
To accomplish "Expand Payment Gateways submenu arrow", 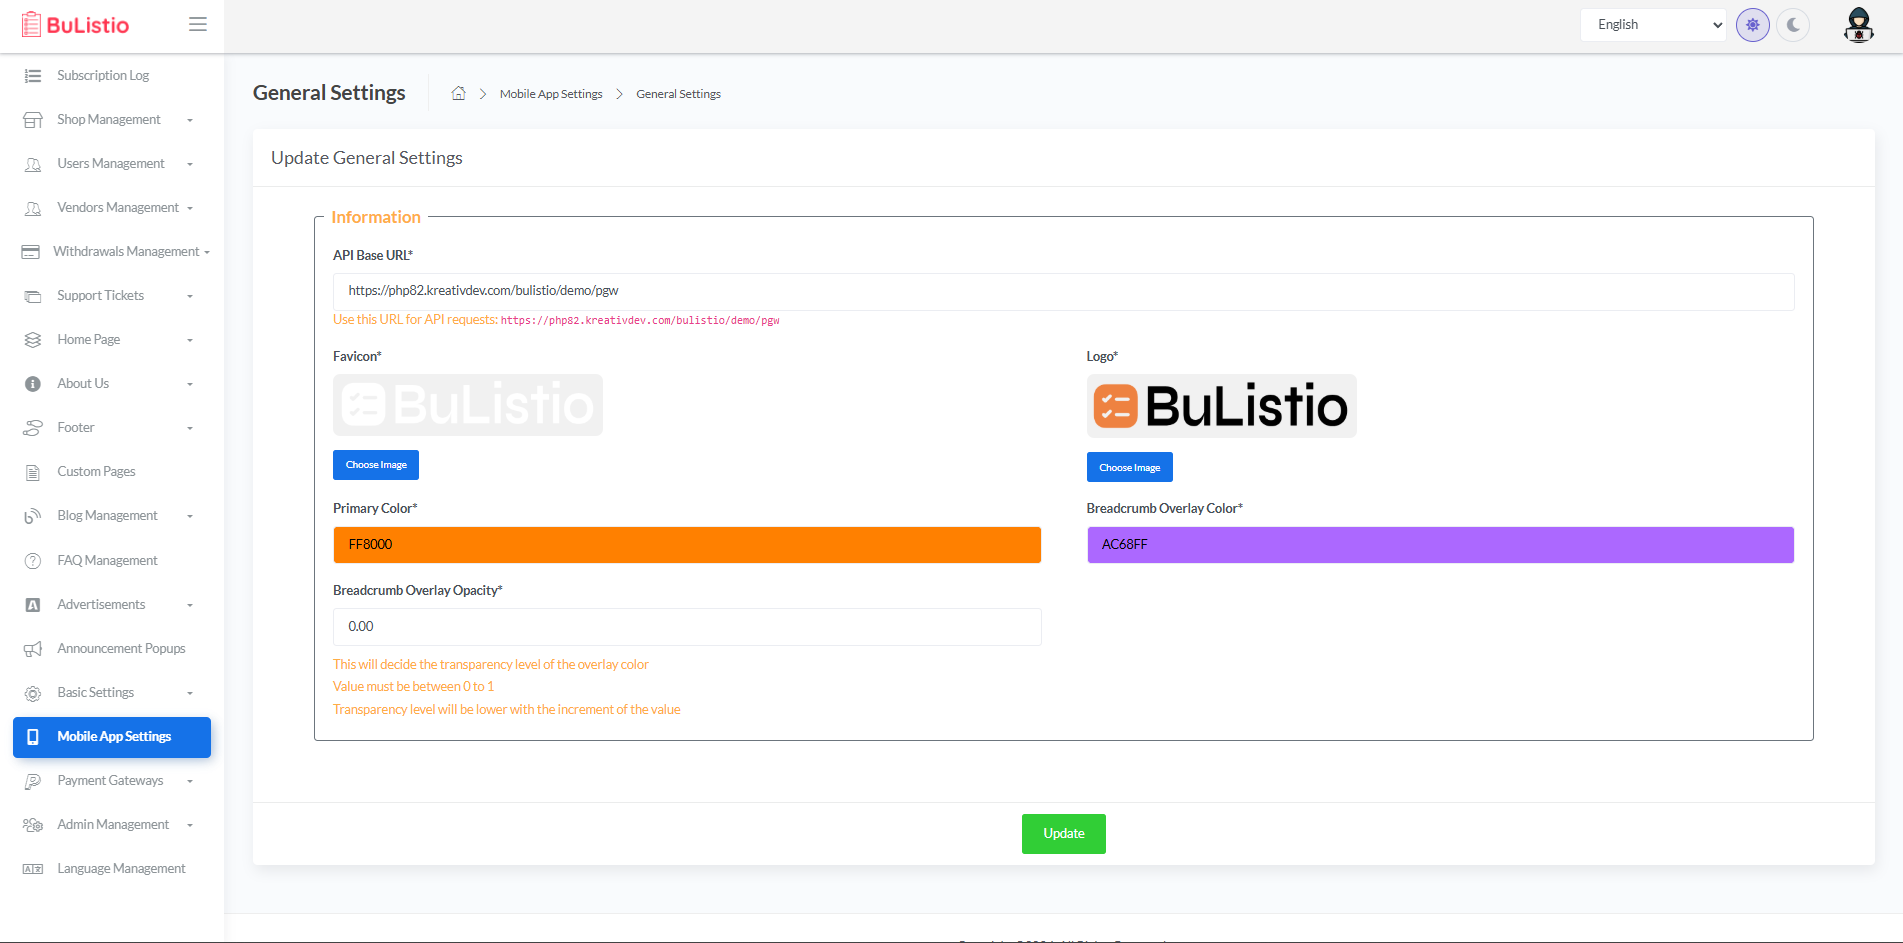I will point(190,781).
